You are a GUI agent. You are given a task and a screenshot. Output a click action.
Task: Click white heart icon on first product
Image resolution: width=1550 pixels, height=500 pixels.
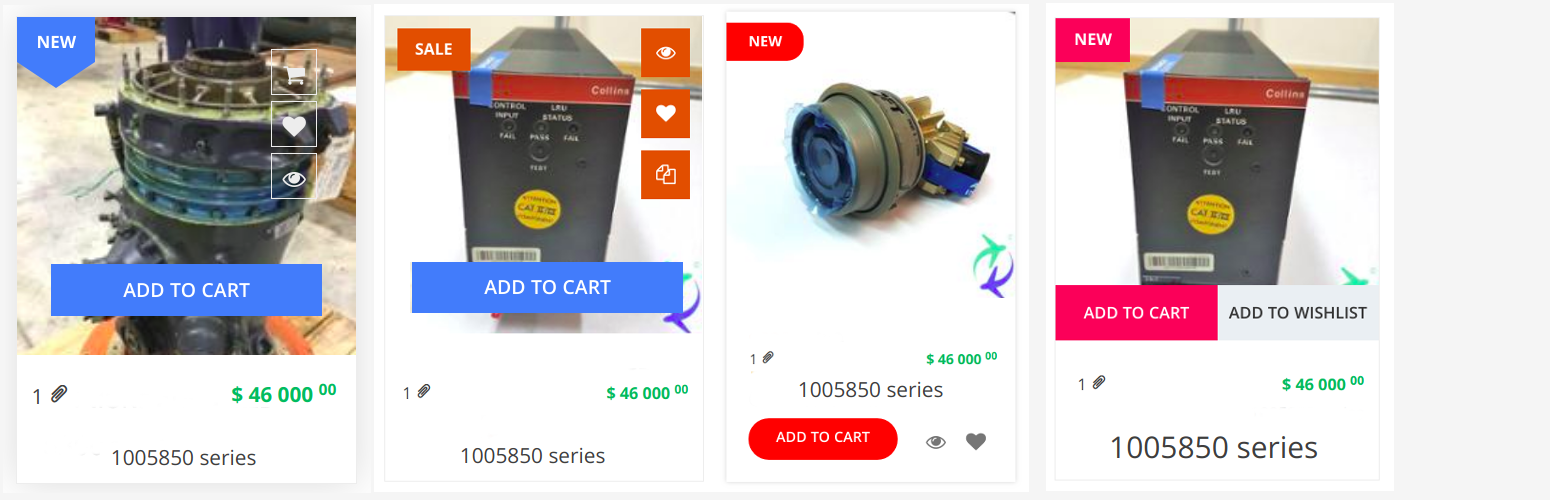(294, 125)
